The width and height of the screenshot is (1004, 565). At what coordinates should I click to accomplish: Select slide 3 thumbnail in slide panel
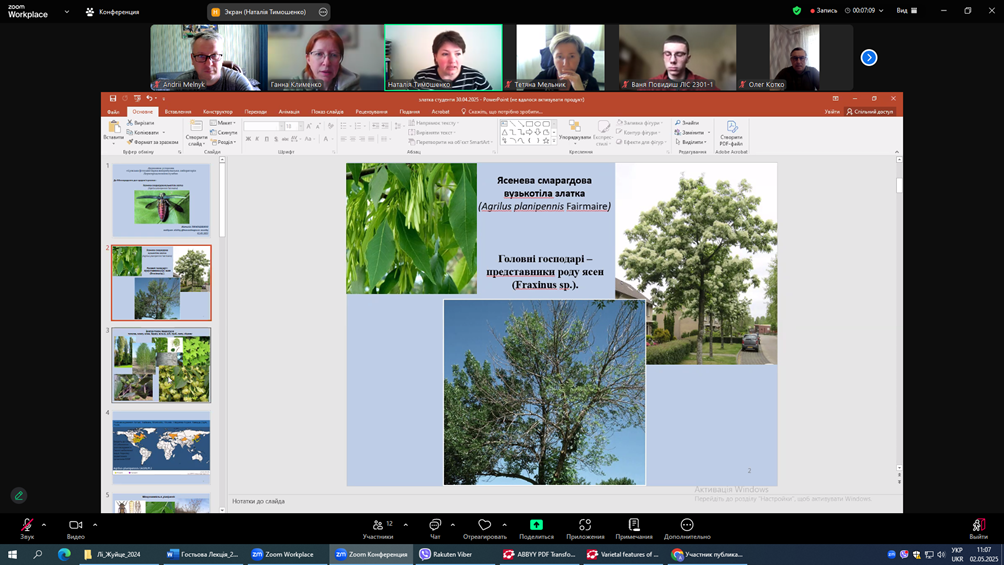tap(161, 364)
